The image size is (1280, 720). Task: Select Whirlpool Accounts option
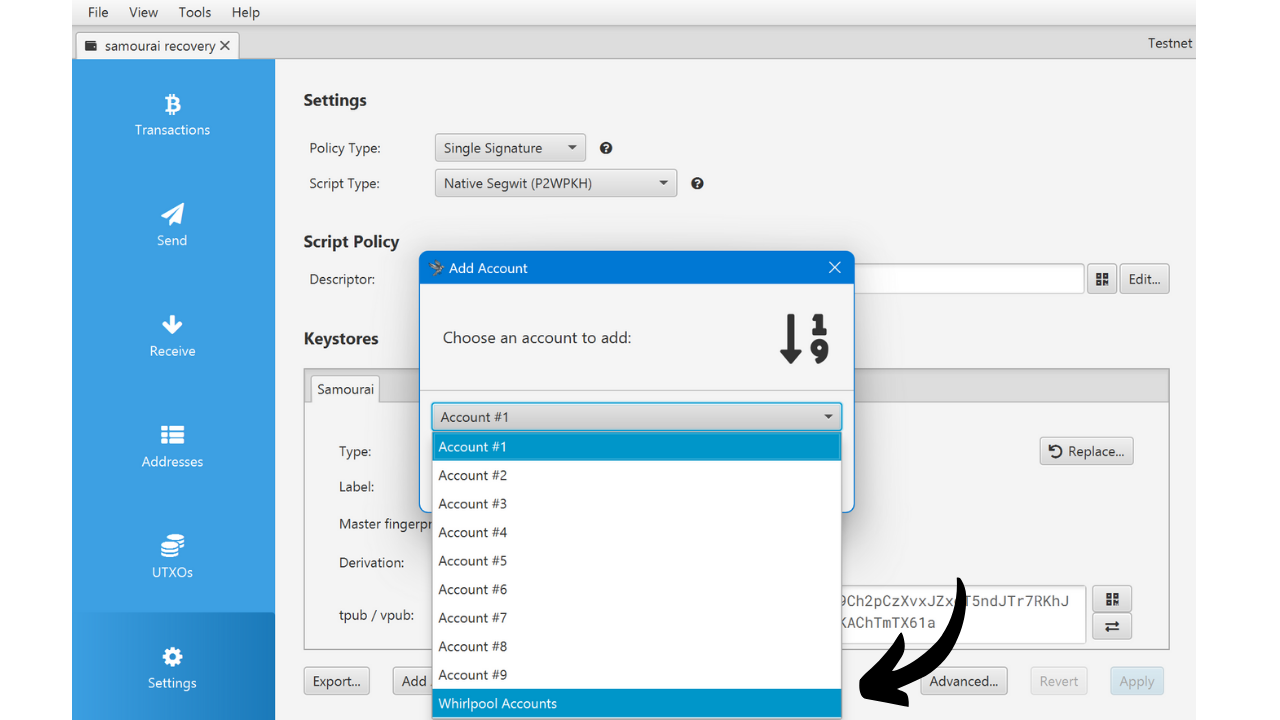(x=637, y=703)
